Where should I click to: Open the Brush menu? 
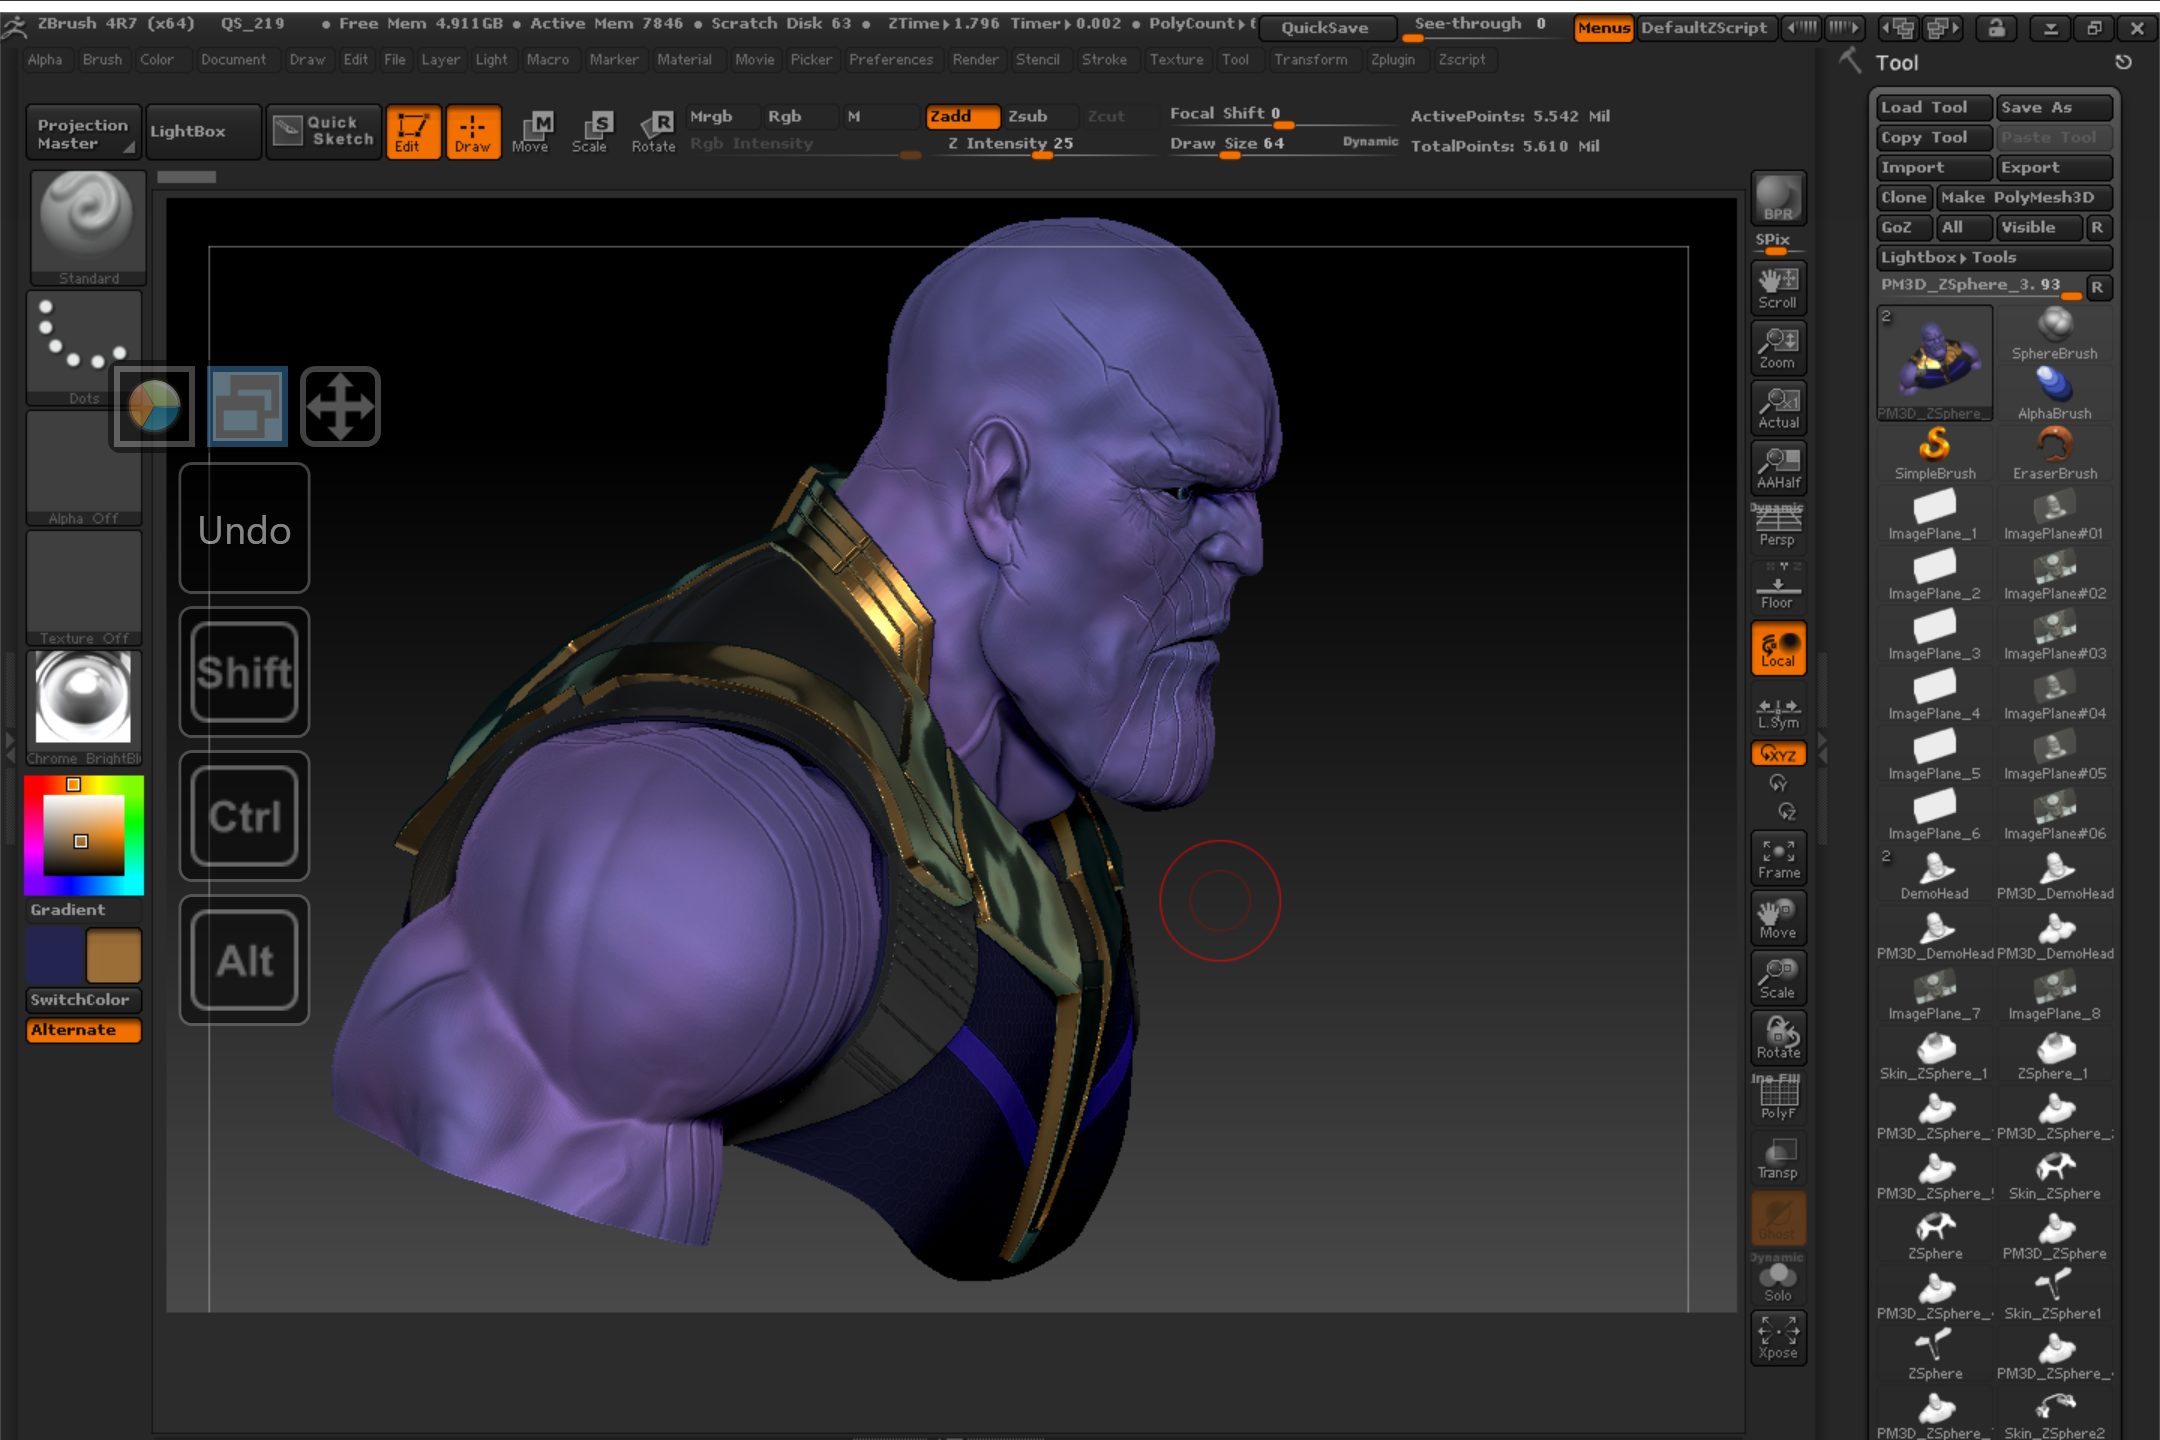(x=102, y=60)
